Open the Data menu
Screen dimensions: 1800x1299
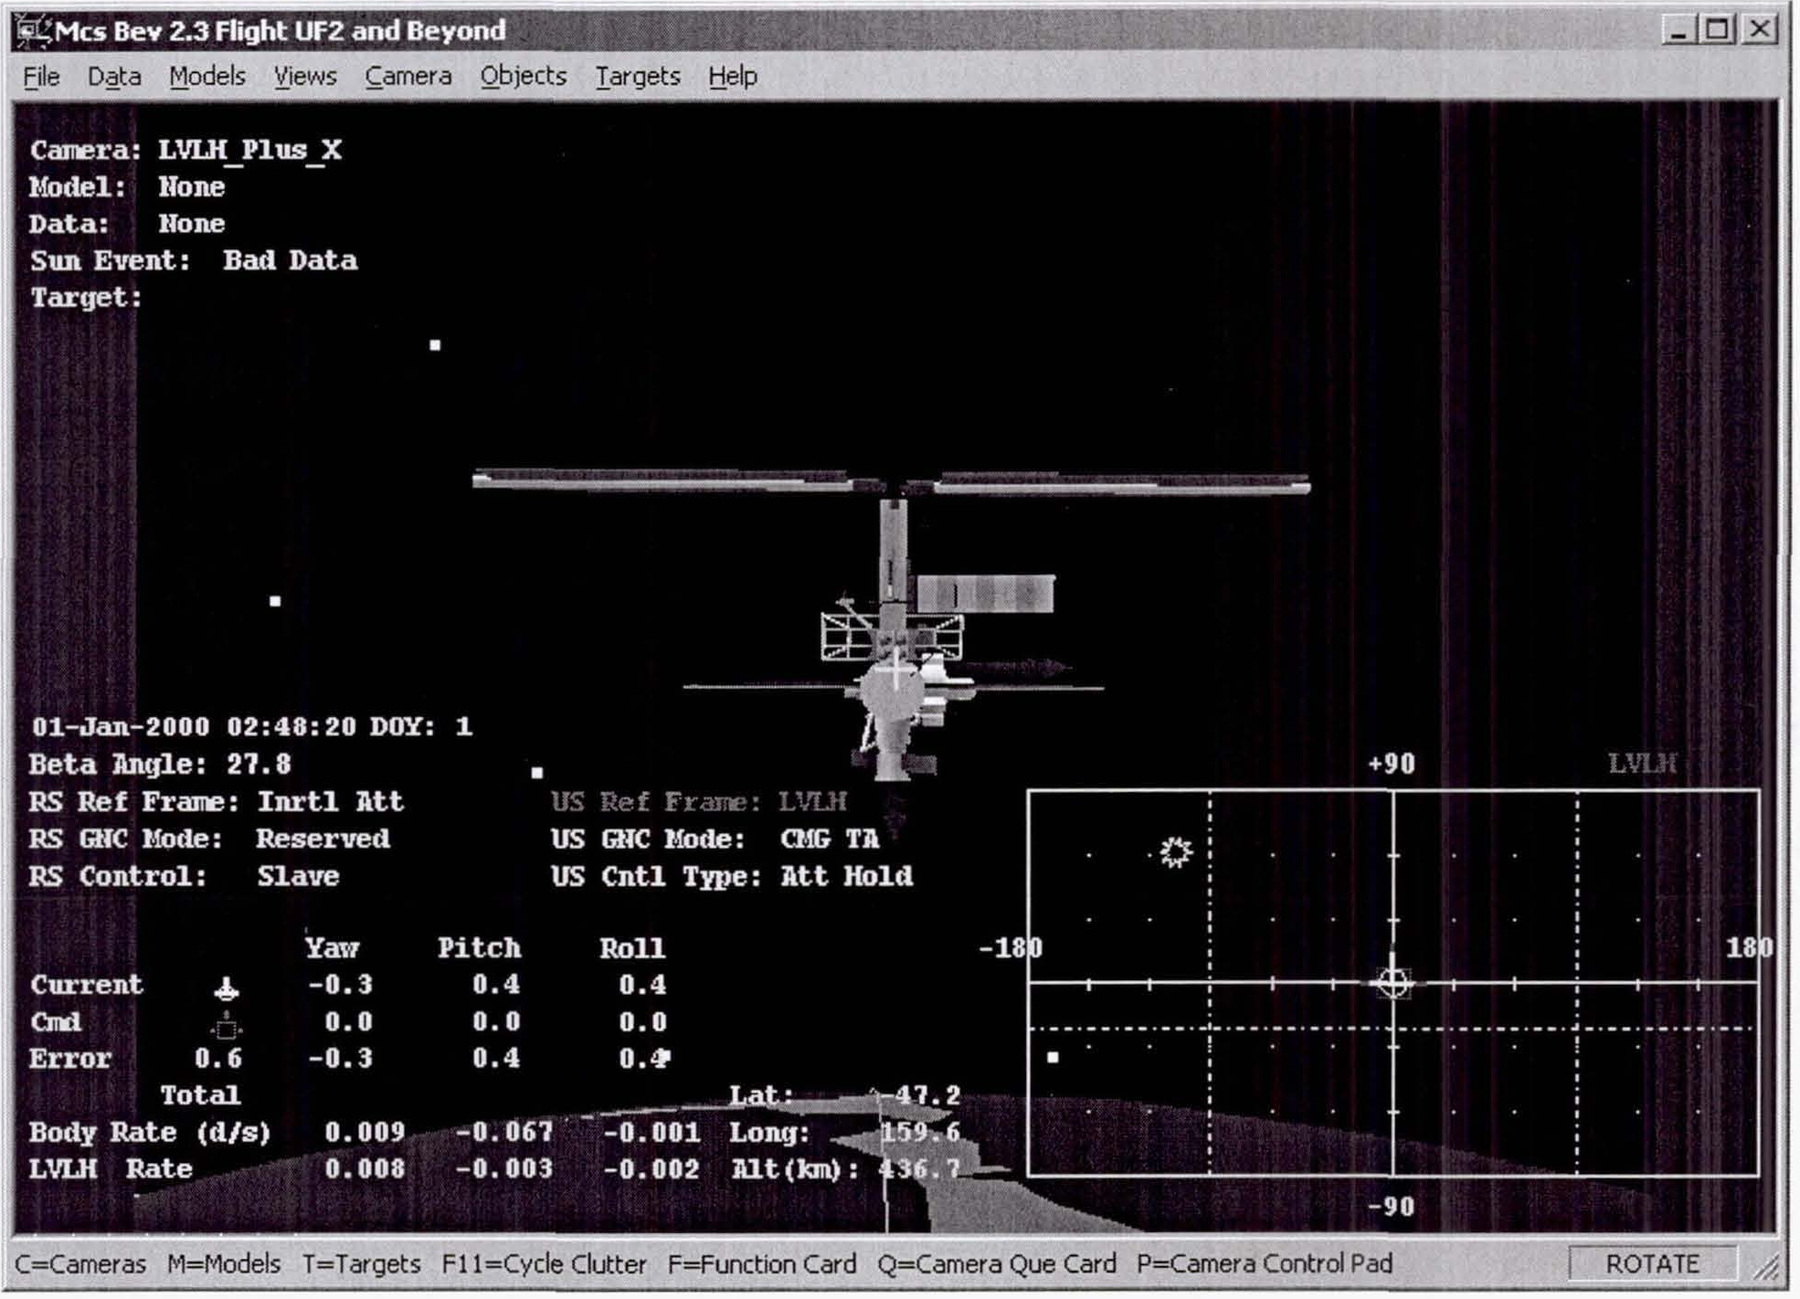pos(114,76)
